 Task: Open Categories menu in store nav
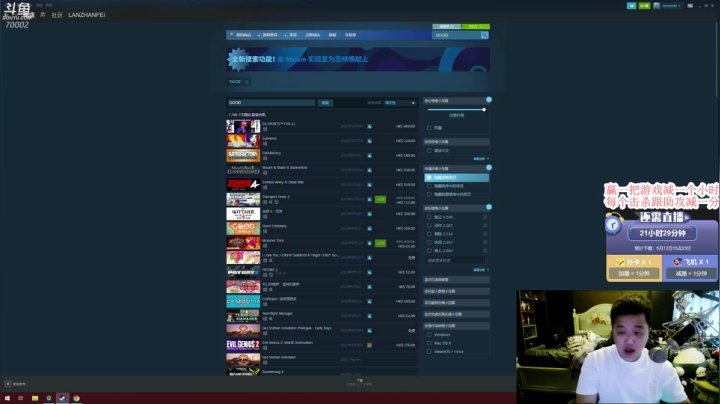[292, 35]
